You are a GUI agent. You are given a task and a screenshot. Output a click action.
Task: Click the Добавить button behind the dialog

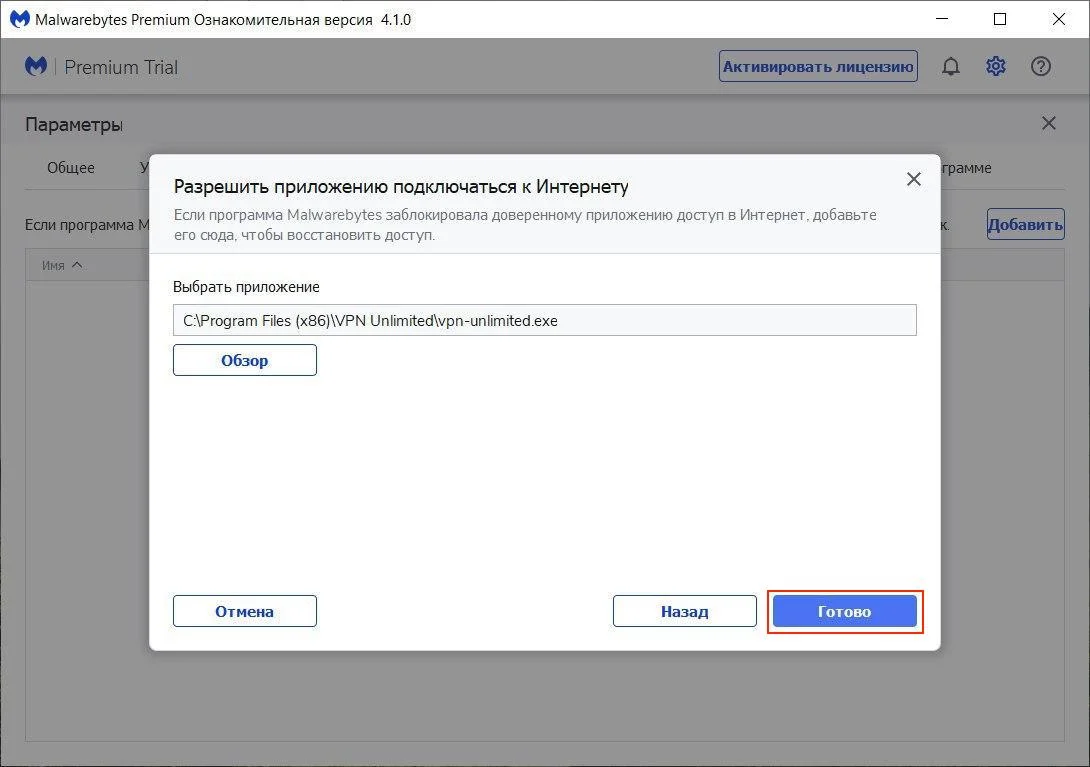[x=1025, y=224]
